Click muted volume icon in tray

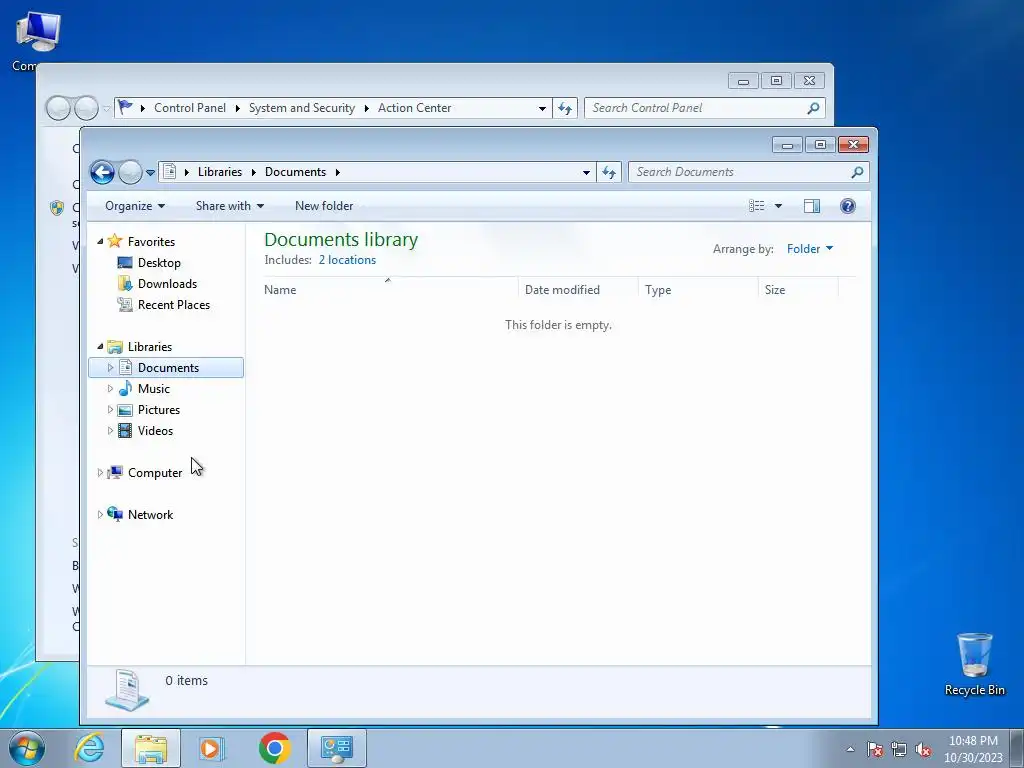coord(923,750)
